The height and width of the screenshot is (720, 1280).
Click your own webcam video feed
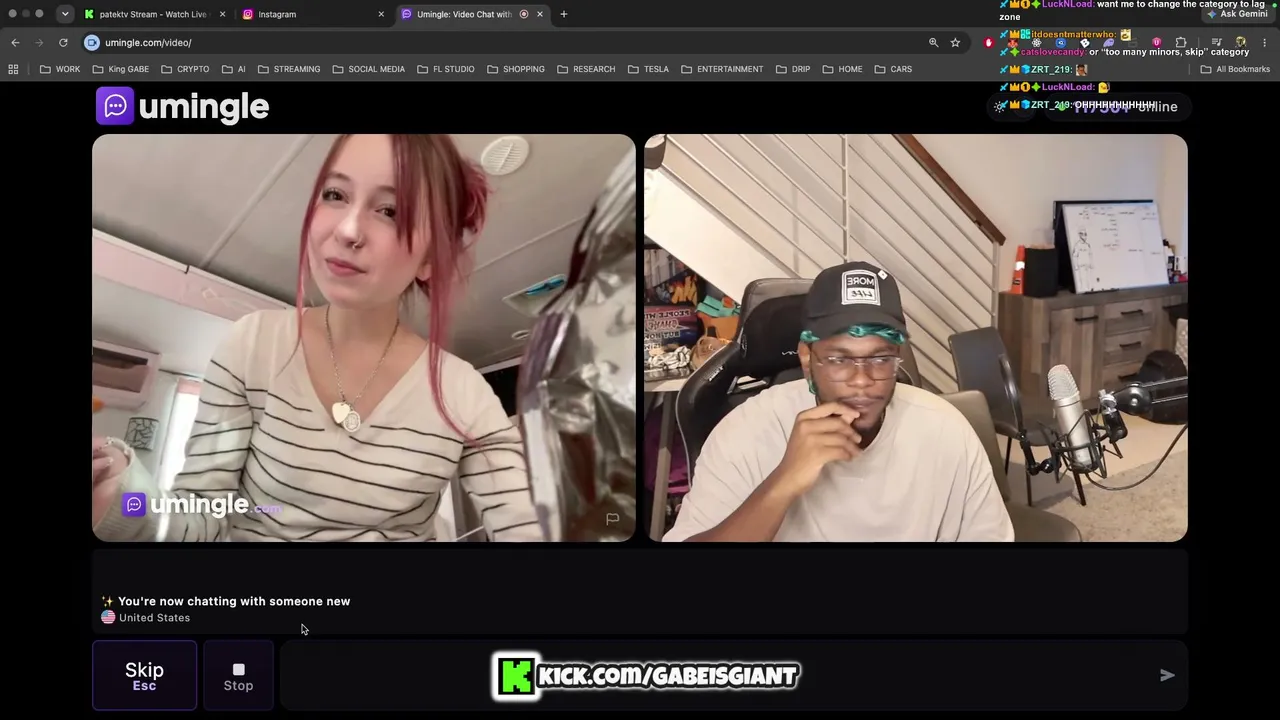[916, 338]
